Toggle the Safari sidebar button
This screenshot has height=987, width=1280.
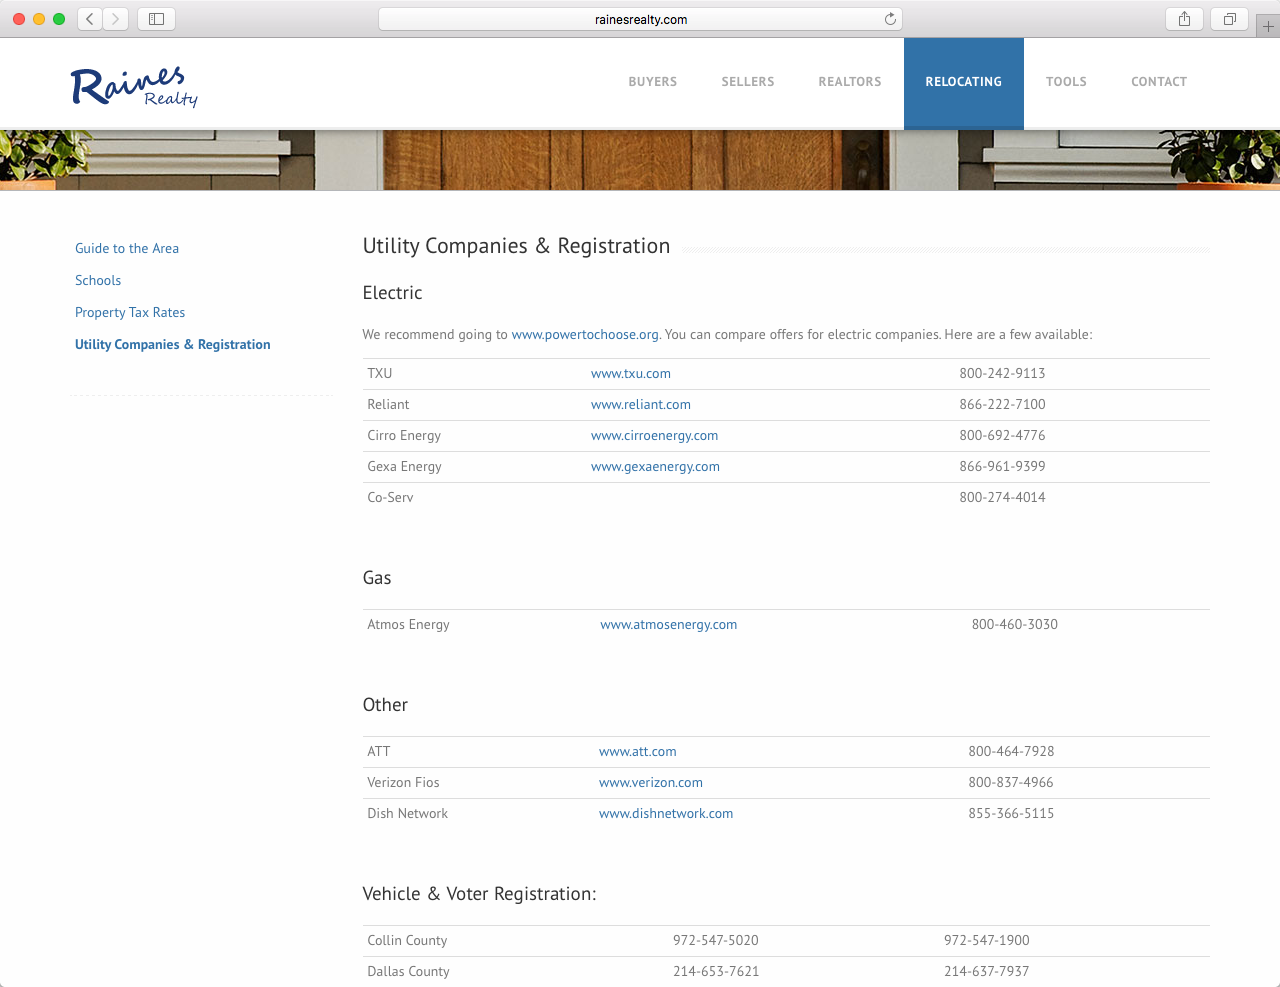(x=157, y=19)
